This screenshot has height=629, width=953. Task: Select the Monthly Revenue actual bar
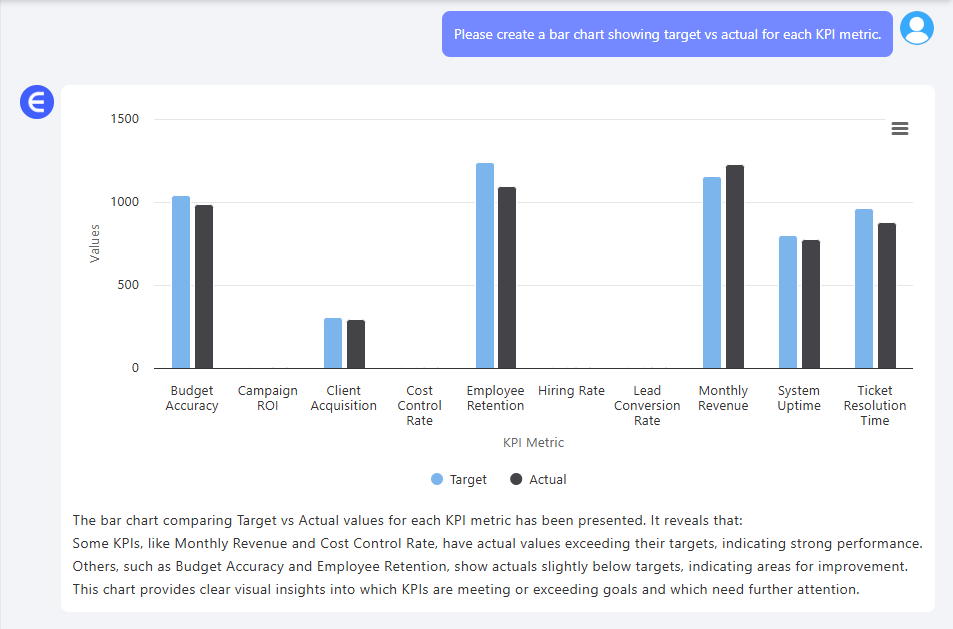pos(735,267)
